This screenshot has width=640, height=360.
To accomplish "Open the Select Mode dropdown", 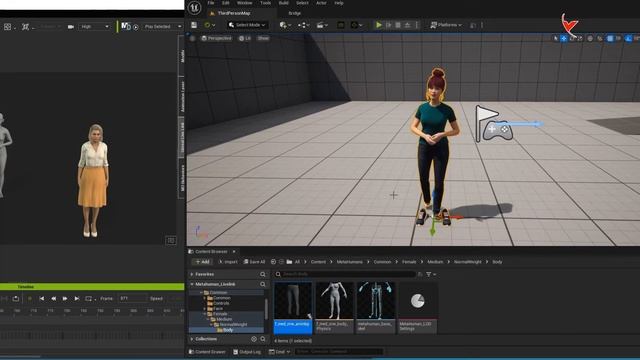I will click(x=247, y=25).
